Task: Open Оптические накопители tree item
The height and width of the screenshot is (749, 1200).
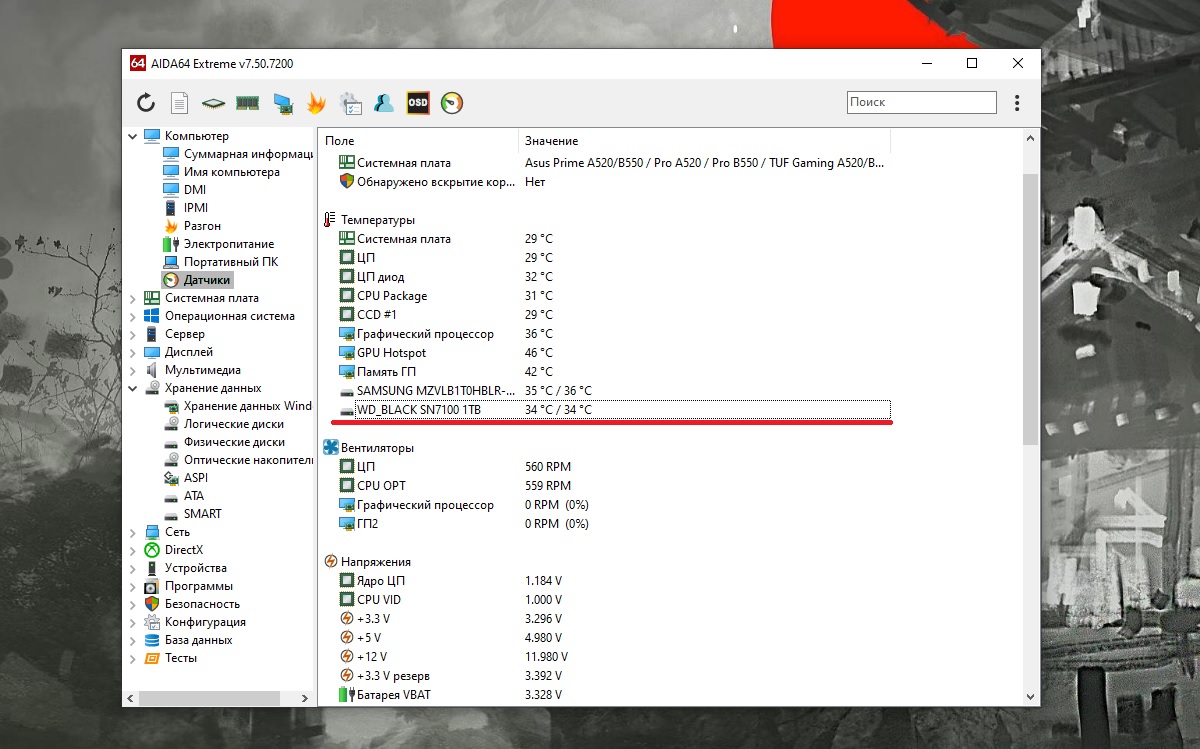Action: tap(237, 460)
